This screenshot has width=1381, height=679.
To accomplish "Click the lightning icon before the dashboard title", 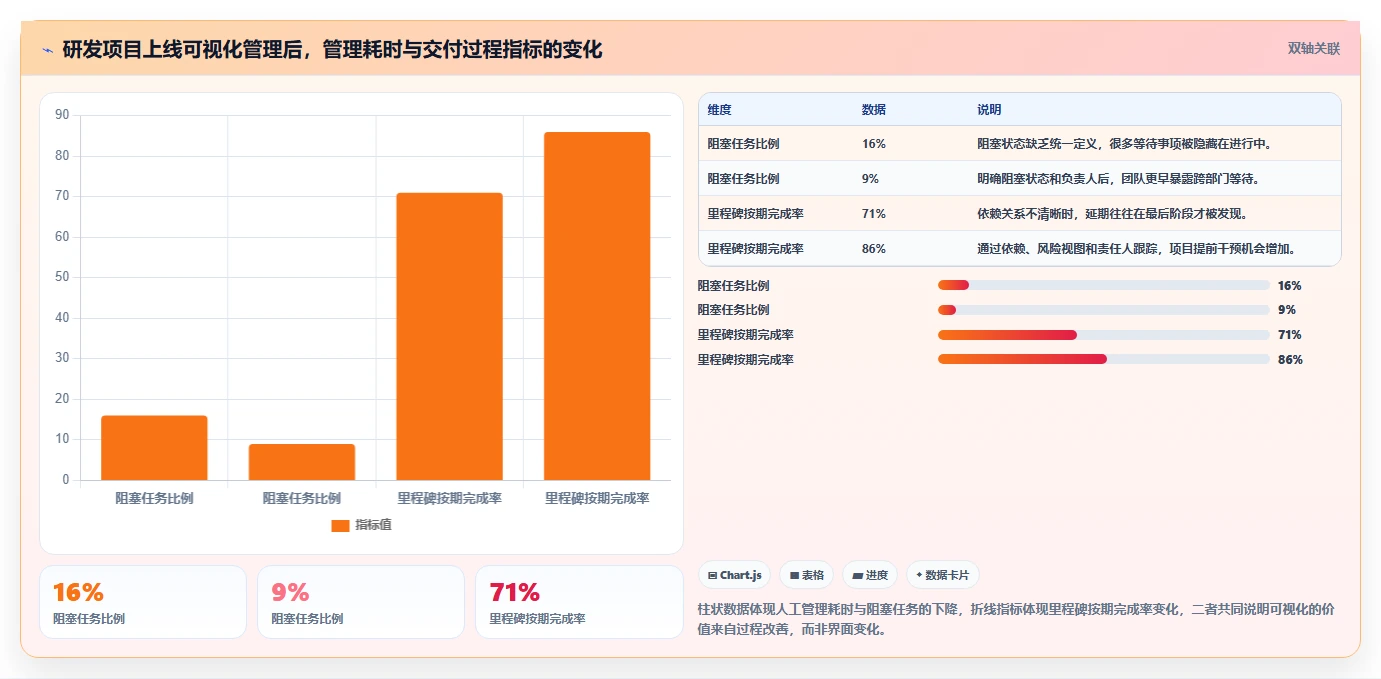I will tap(47, 50).
